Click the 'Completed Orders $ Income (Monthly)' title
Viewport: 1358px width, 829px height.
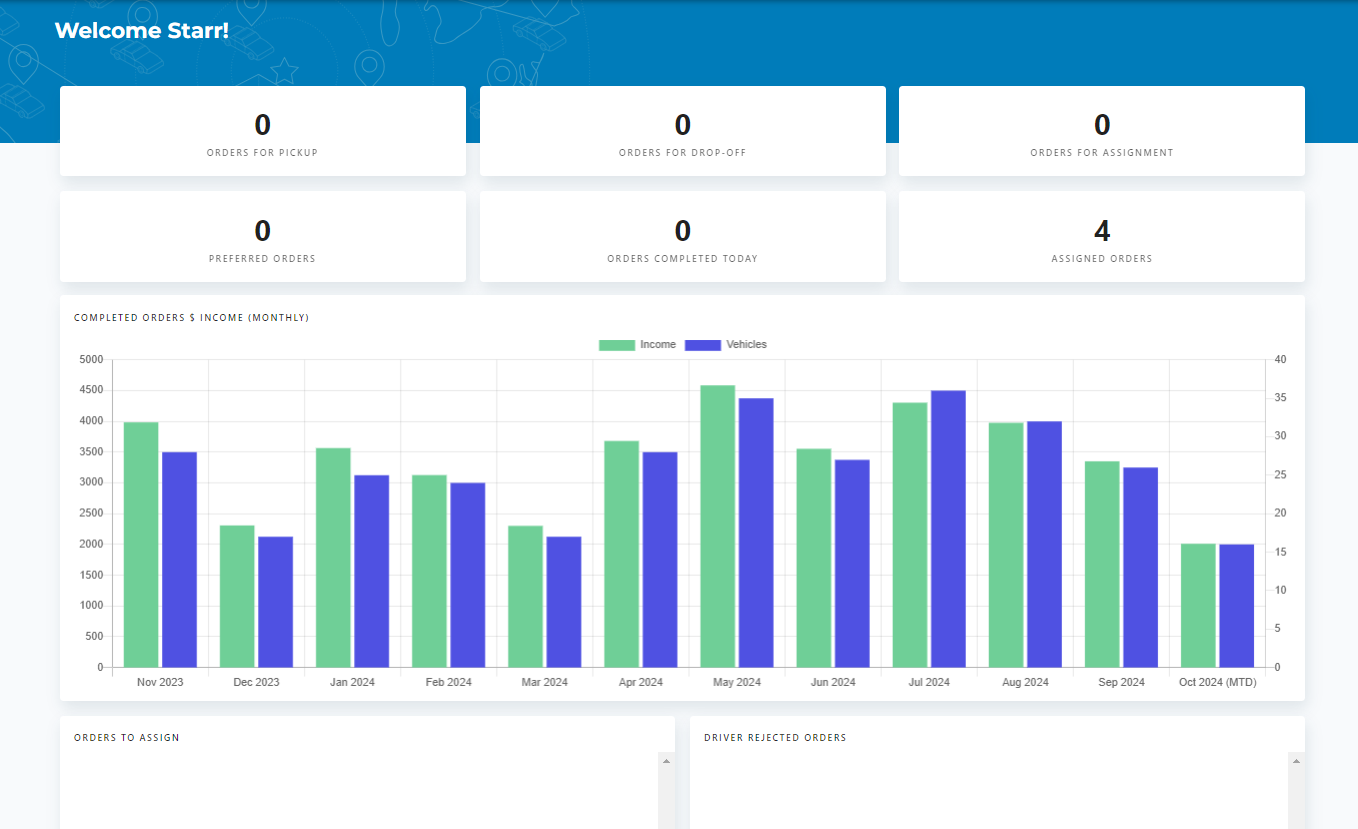(192, 318)
